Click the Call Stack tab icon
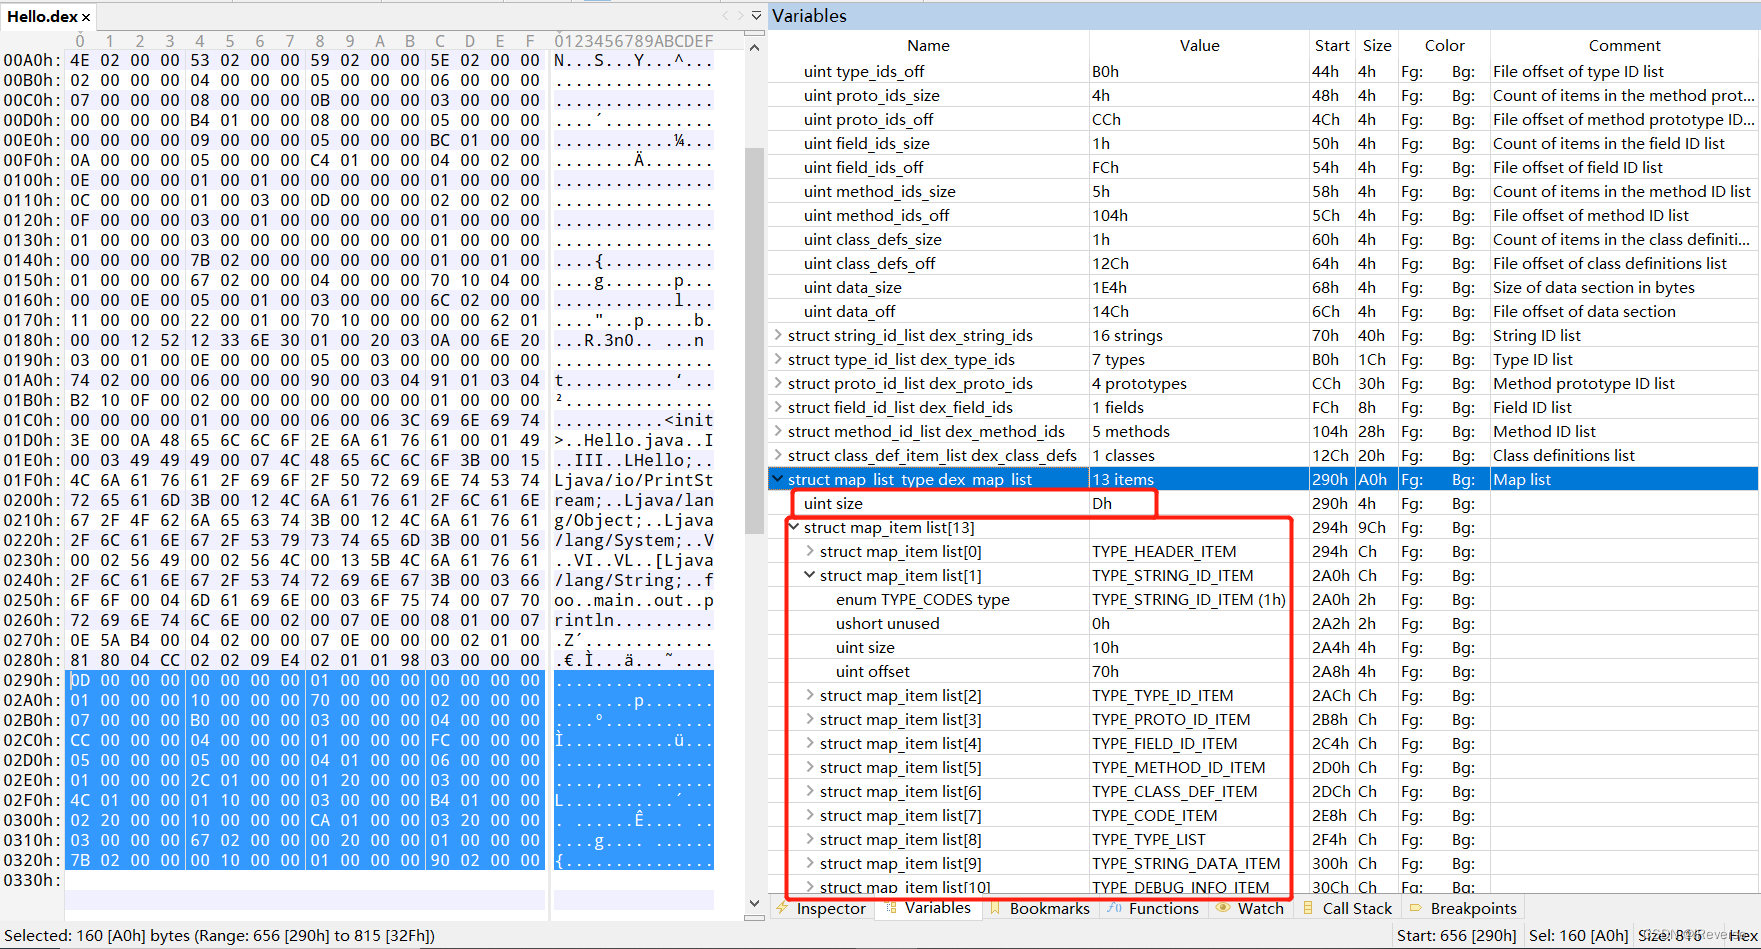Screen dimensions: 1761x949 1308,908
